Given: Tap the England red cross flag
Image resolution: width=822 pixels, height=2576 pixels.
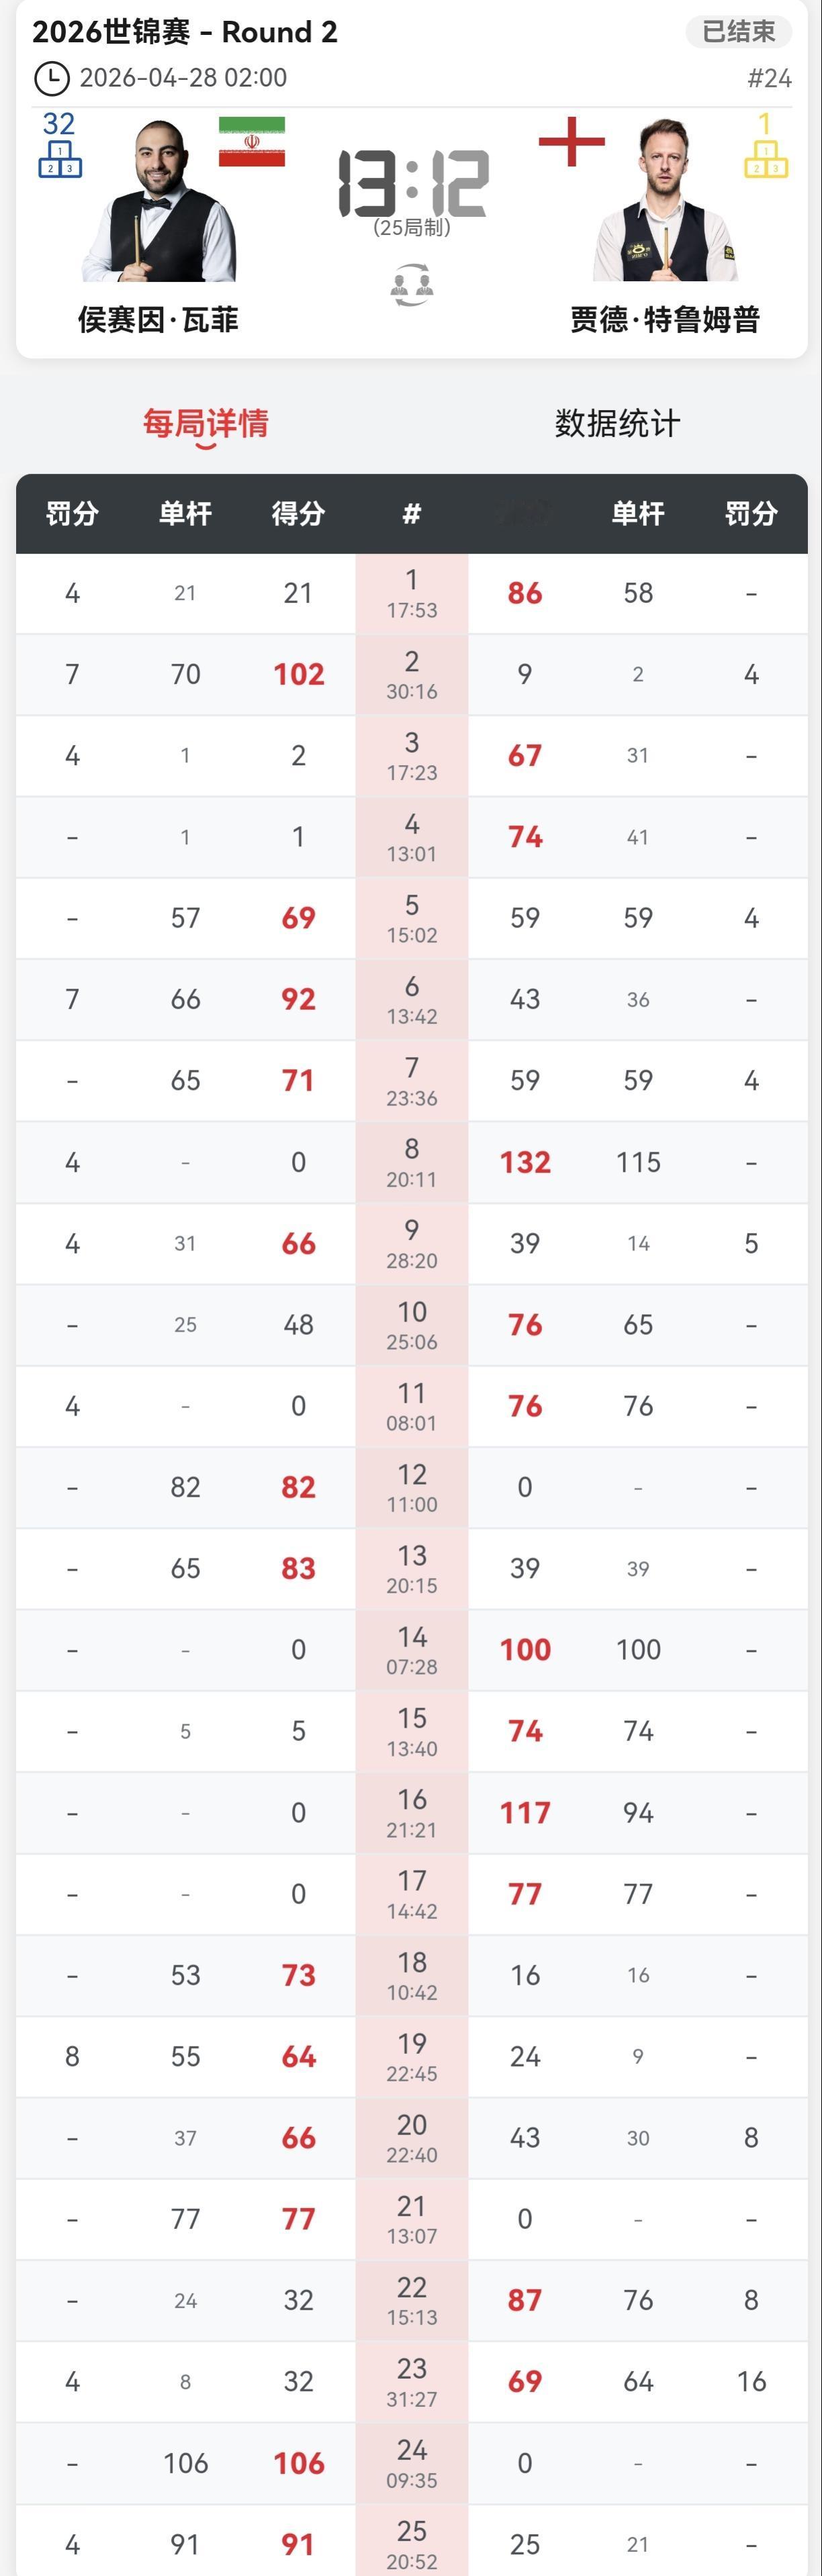Looking at the screenshot, I should 571,141.
